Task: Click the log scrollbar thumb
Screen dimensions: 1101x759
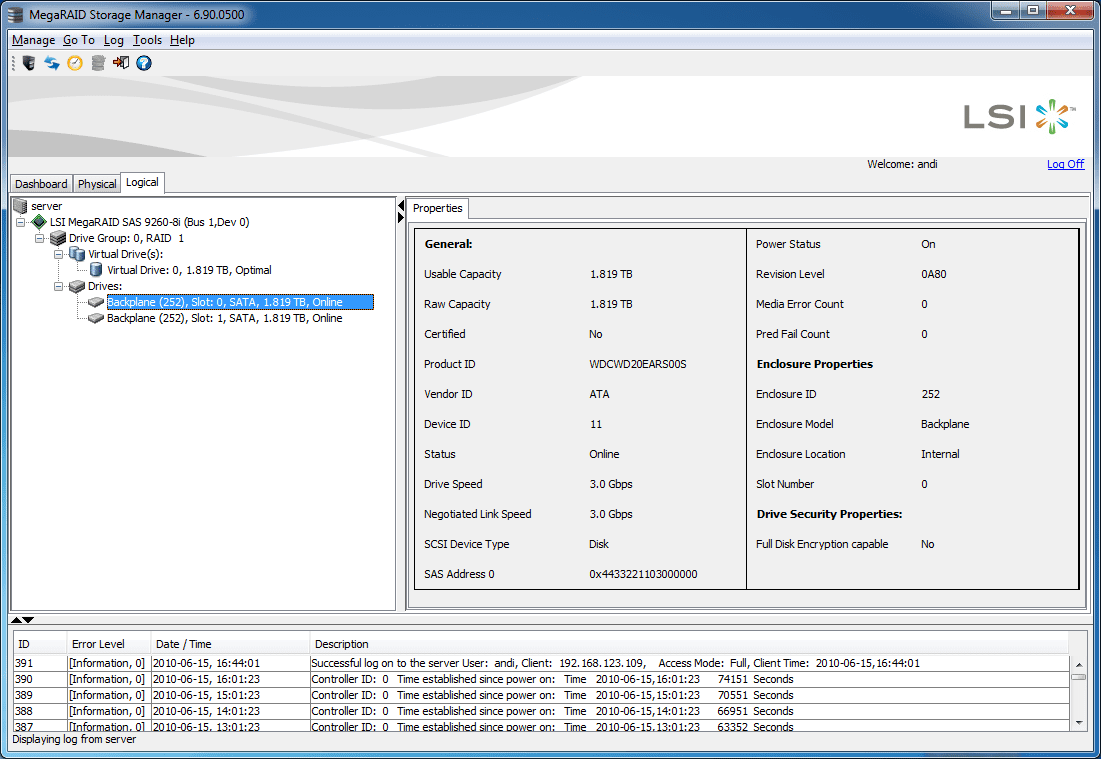Action: pyautogui.click(x=1079, y=677)
